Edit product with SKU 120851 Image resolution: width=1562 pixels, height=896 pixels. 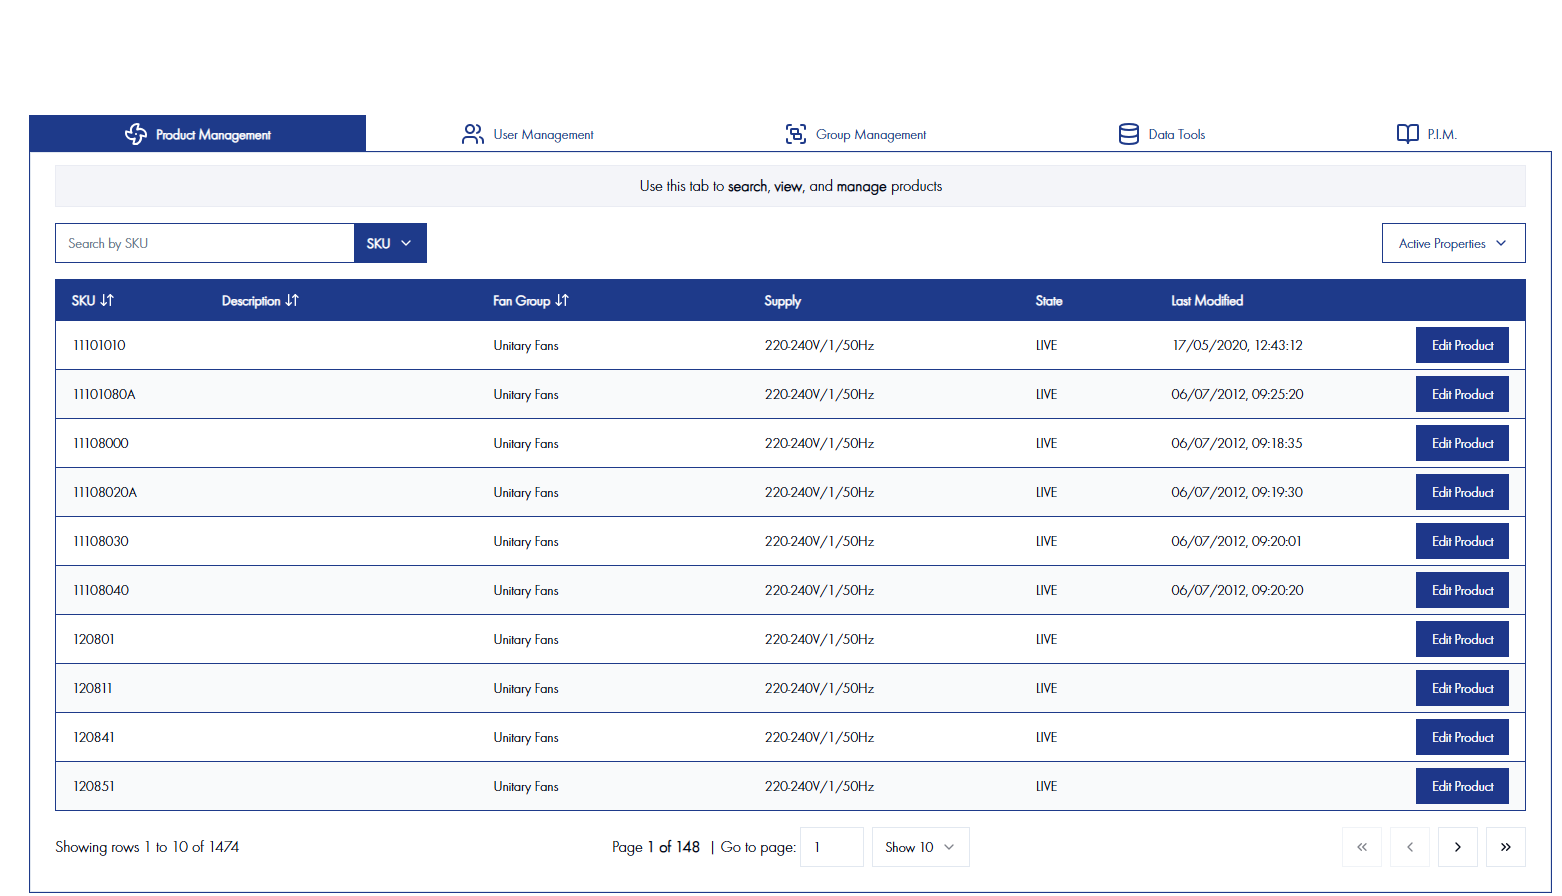tap(1462, 786)
